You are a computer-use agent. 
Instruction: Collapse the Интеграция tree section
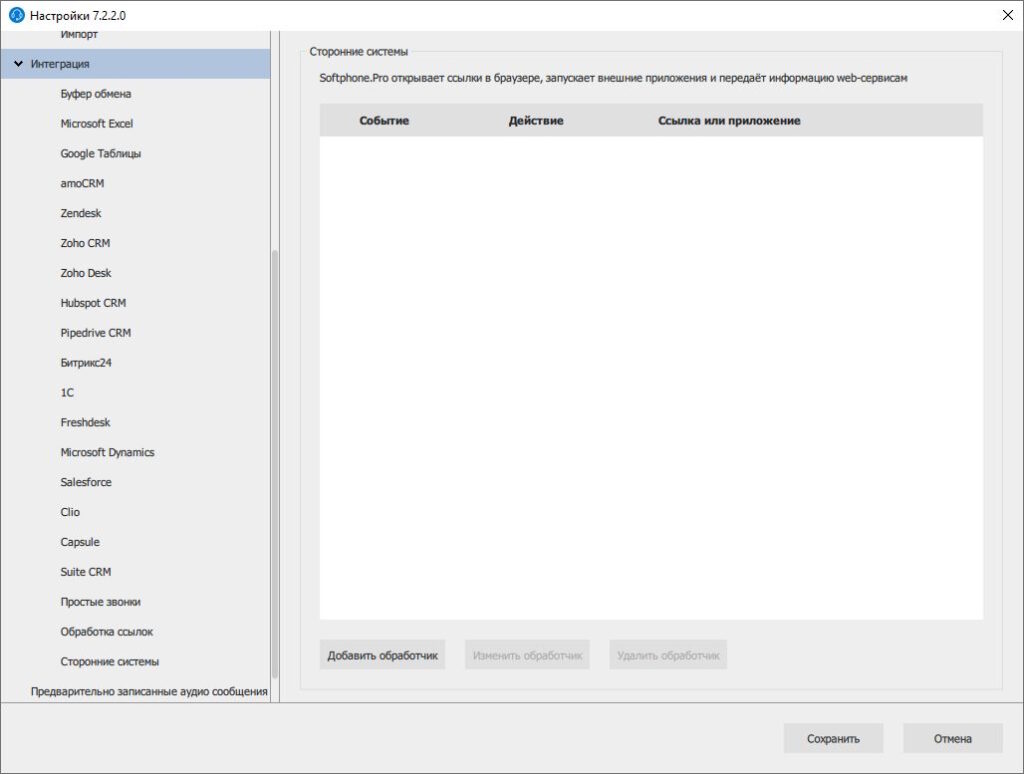[x=18, y=64]
